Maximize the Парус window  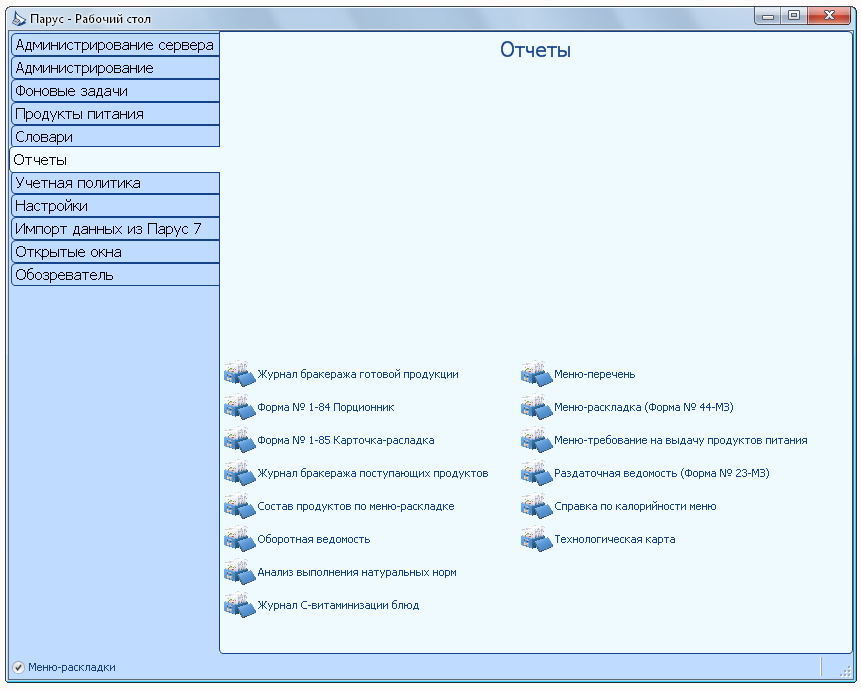pyautogui.click(x=793, y=16)
